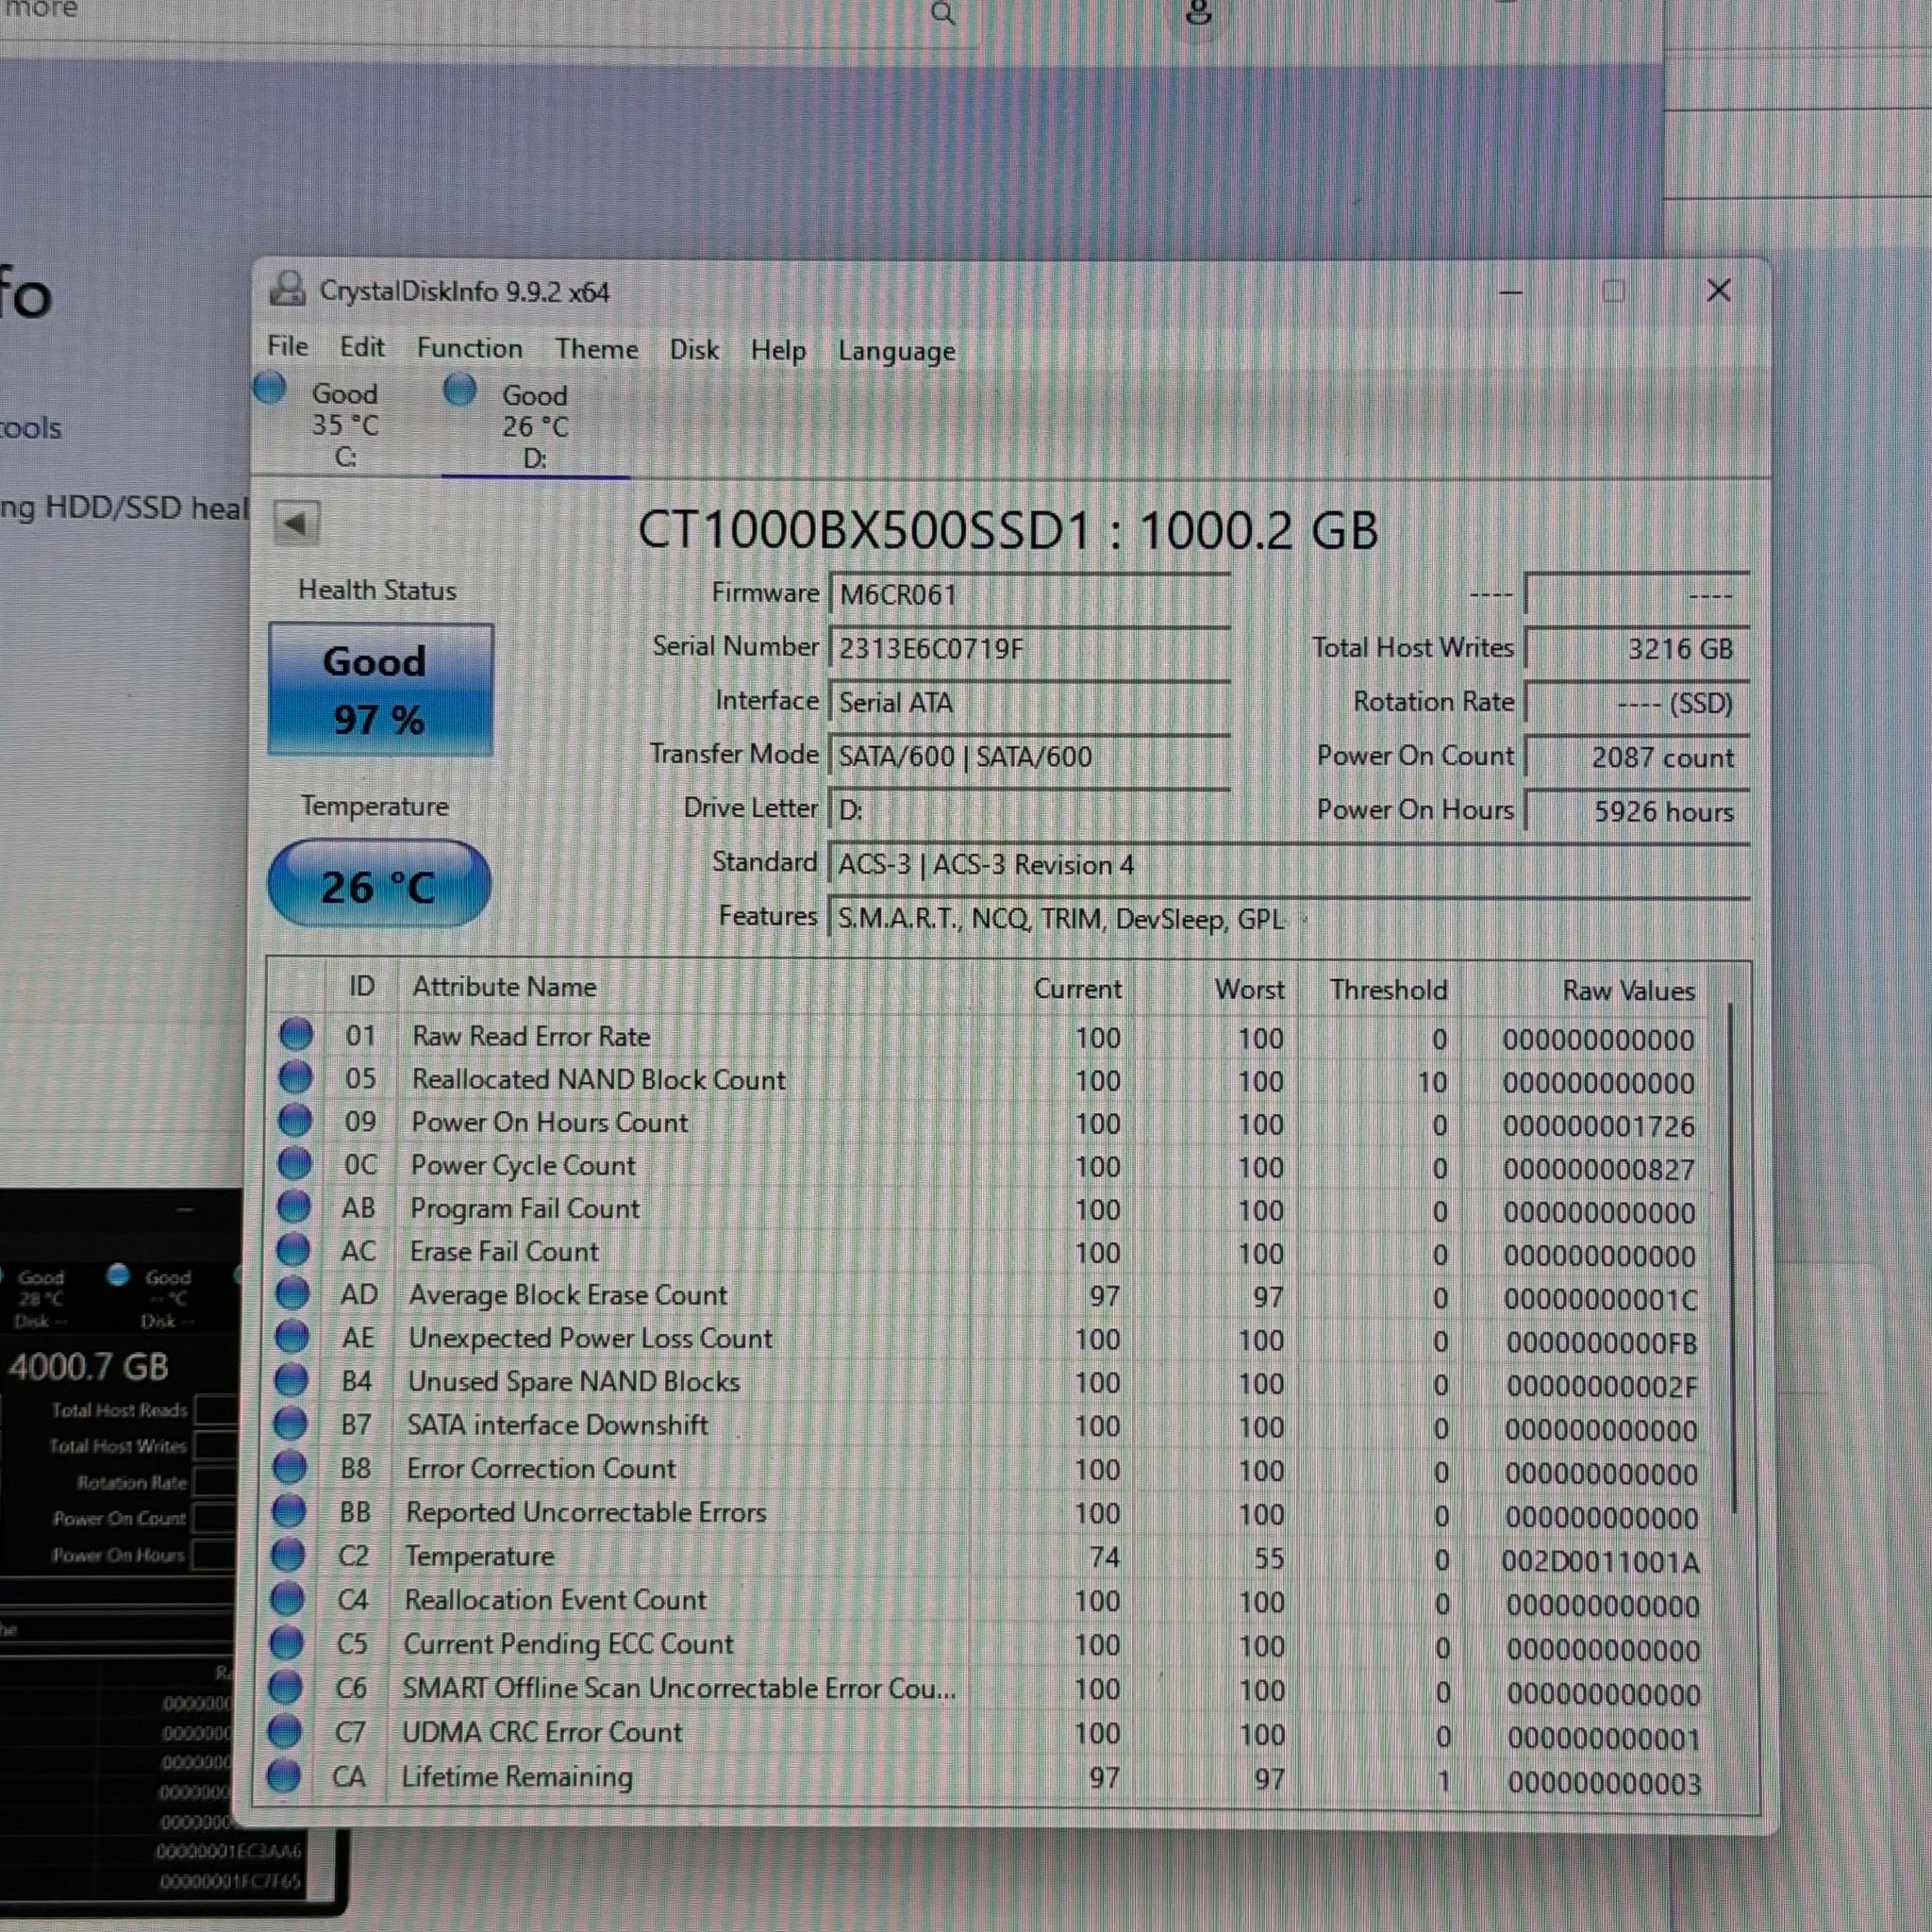Viewport: 1932px width, 1932px height.
Task: Select Average Block Erase Count text
Action: [x=568, y=1295]
